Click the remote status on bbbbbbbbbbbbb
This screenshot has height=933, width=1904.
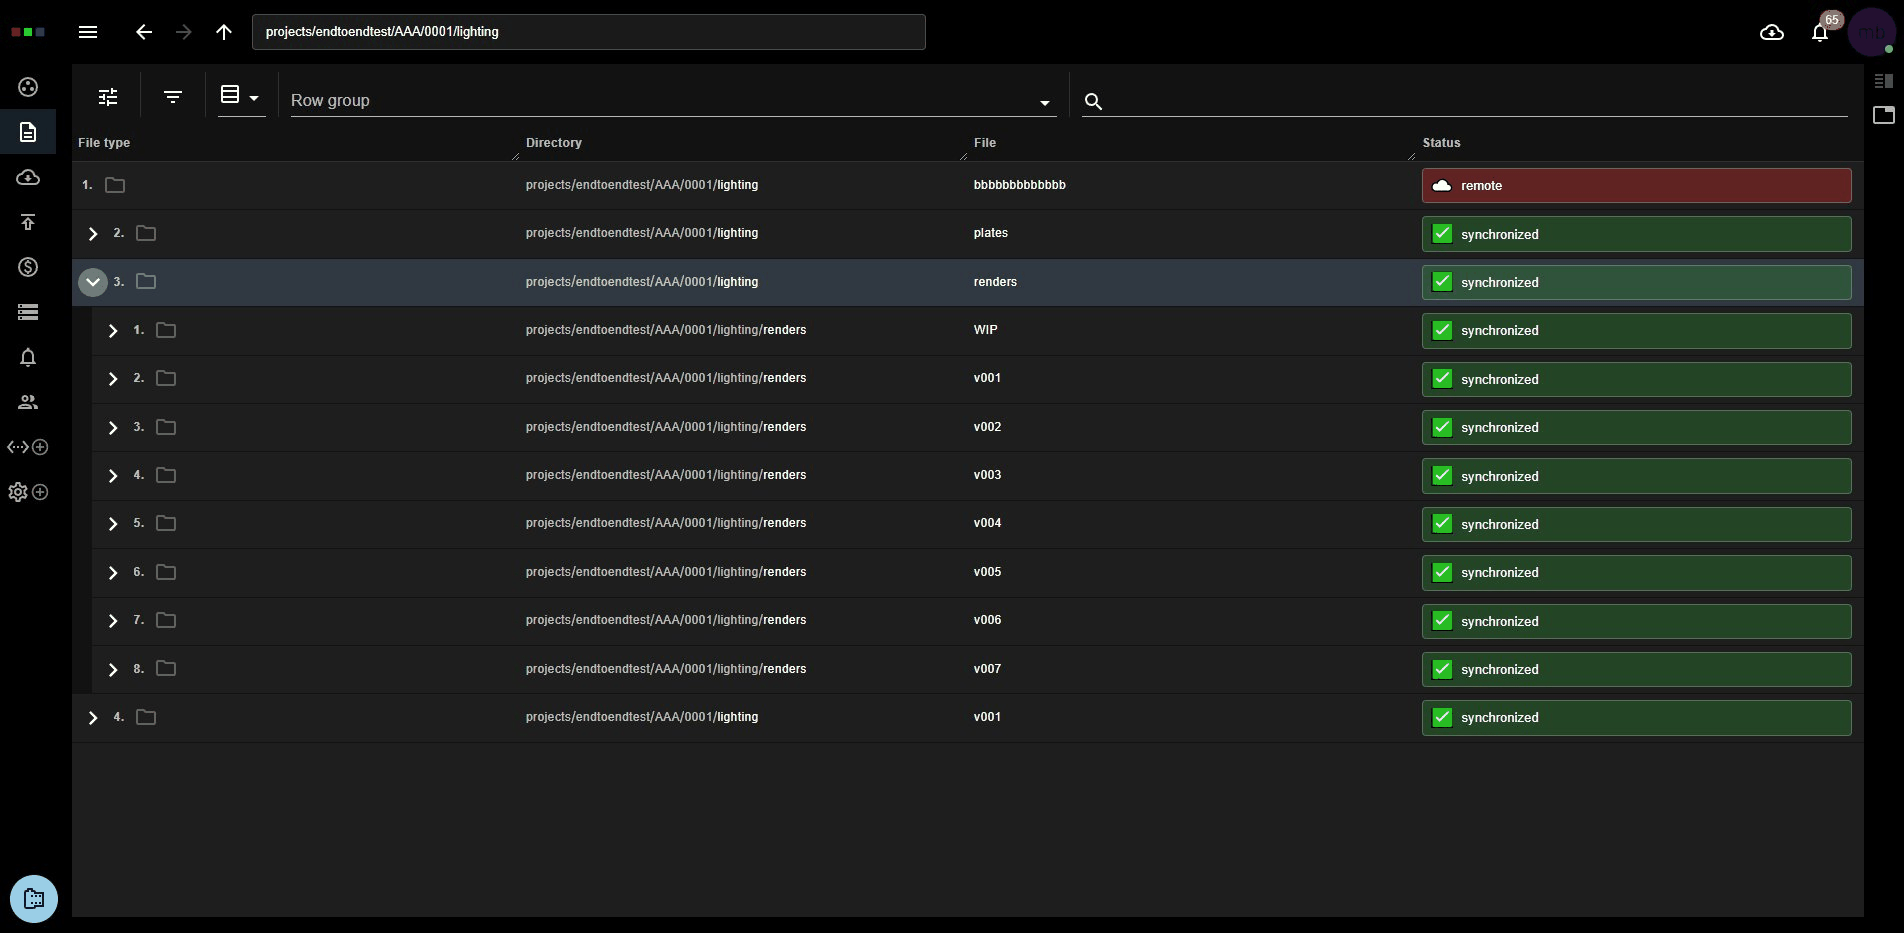click(x=1636, y=186)
